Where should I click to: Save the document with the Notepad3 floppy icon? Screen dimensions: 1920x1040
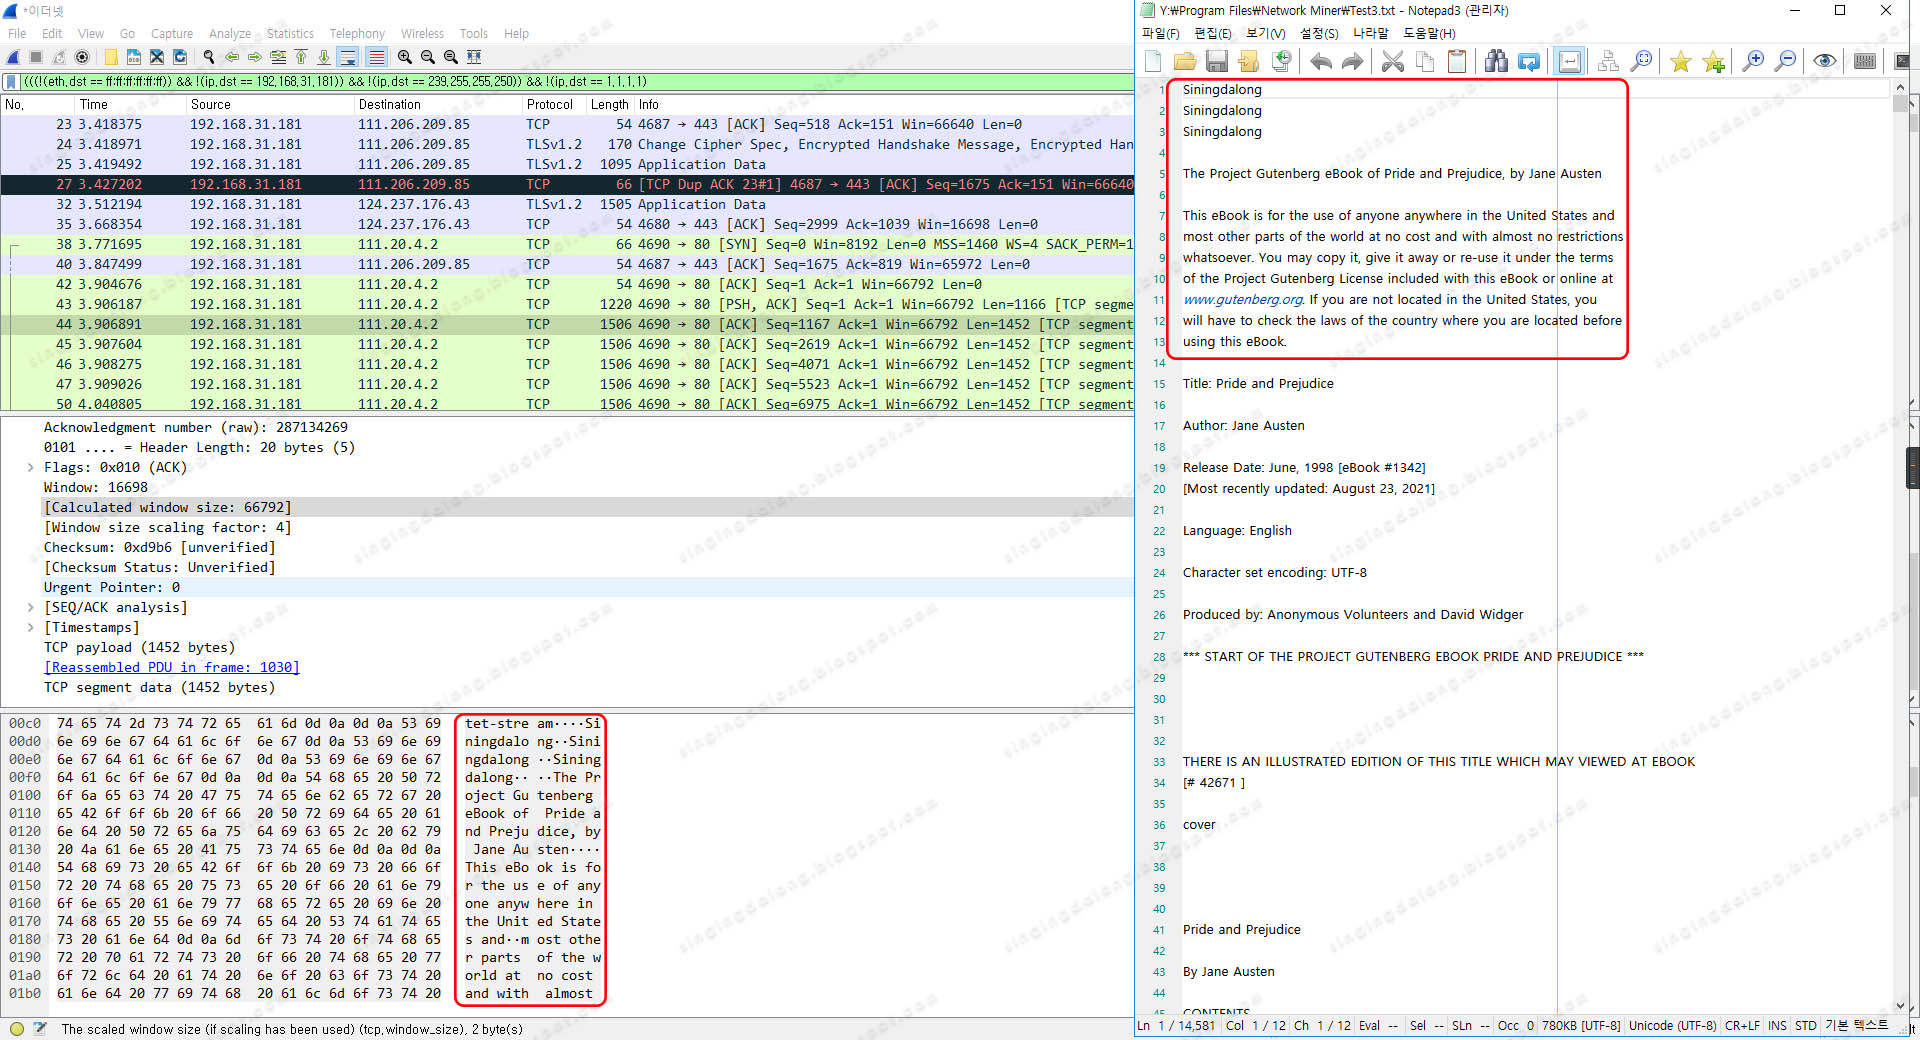pyautogui.click(x=1217, y=61)
